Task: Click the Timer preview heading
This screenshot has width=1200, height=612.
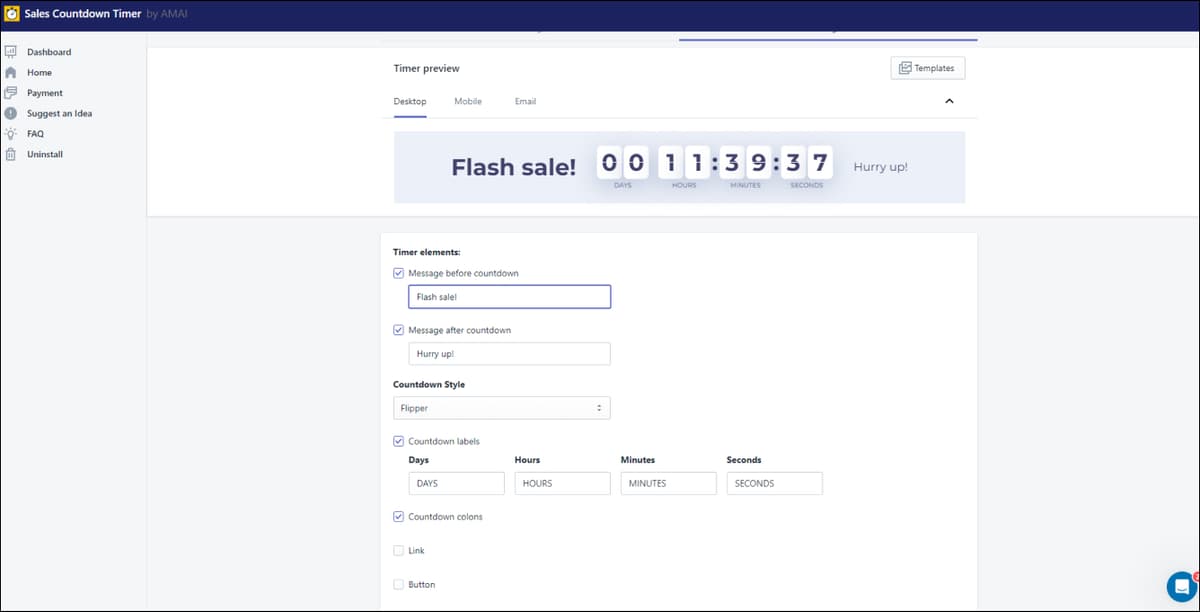Action: [x=427, y=68]
